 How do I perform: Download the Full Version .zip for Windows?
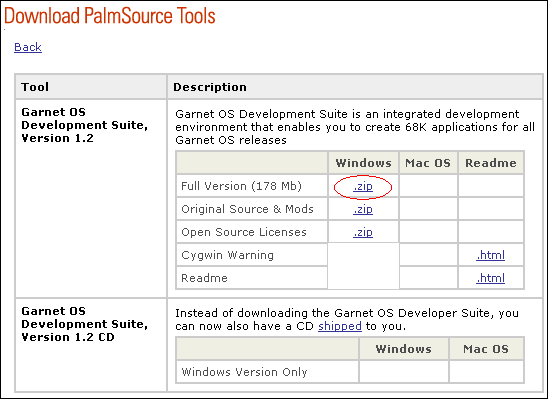[363, 187]
